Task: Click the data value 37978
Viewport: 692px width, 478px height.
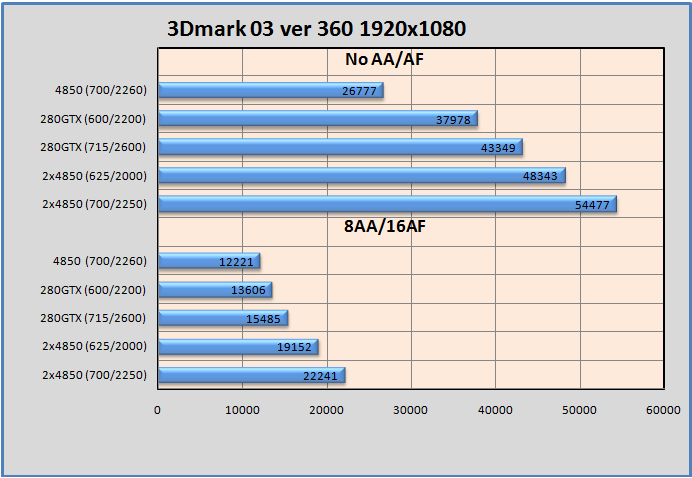Action: 453,120
